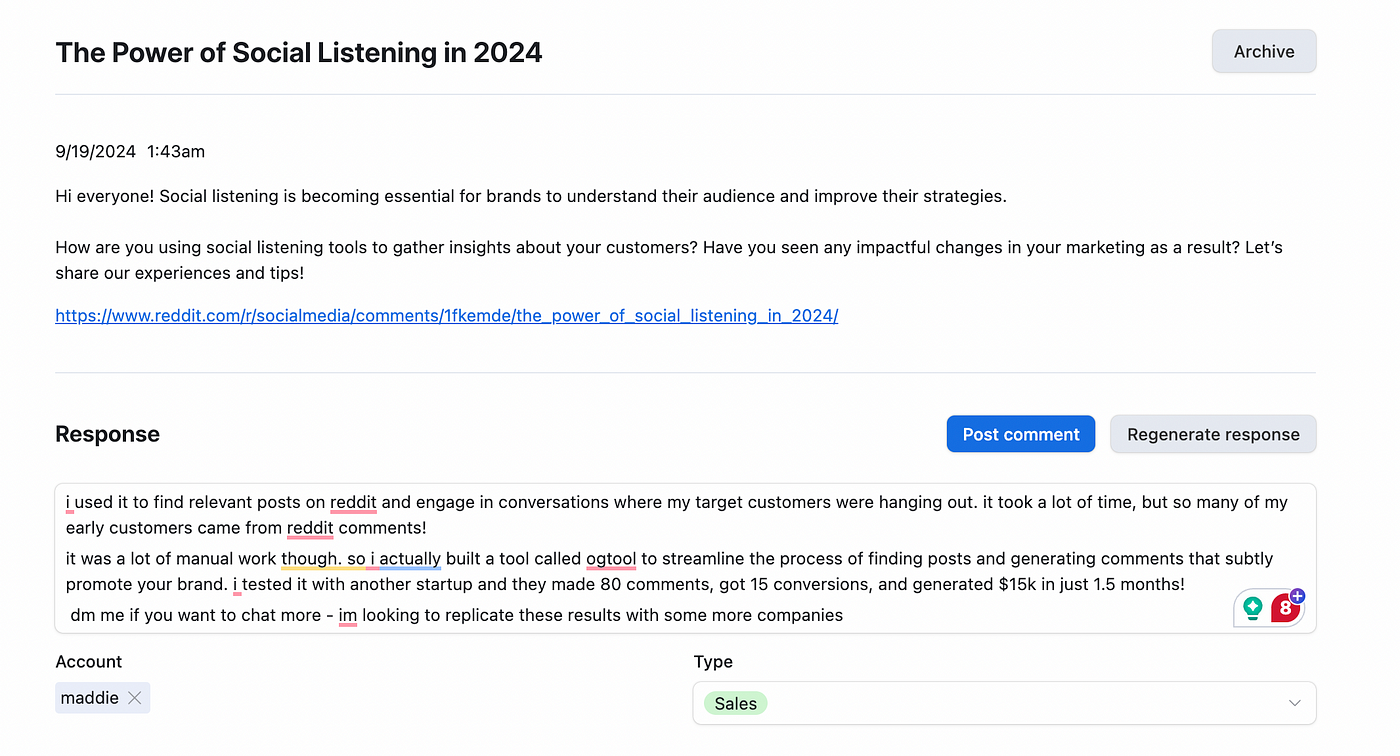Screen dimensions: 1400x756
Task: Click the green lightbulb suggestion icon
Action: [x=1252, y=607]
